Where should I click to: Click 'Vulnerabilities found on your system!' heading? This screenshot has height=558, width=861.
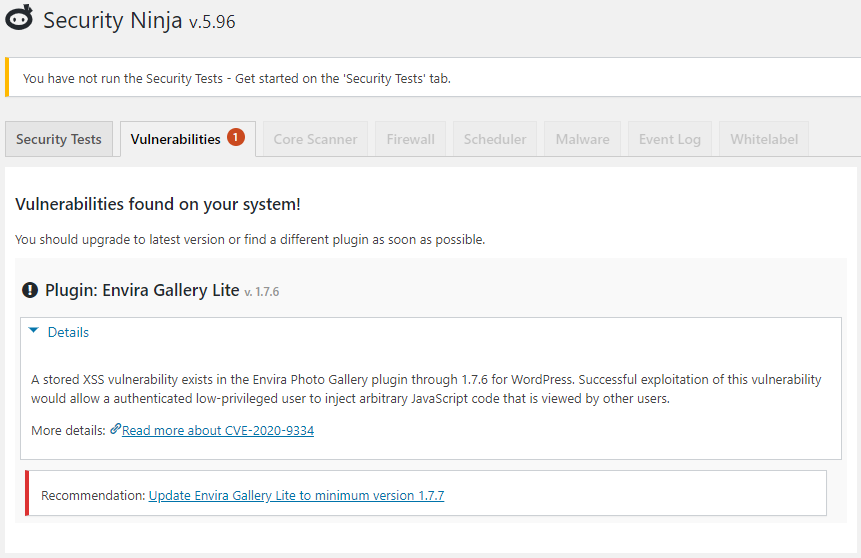(x=158, y=204)
